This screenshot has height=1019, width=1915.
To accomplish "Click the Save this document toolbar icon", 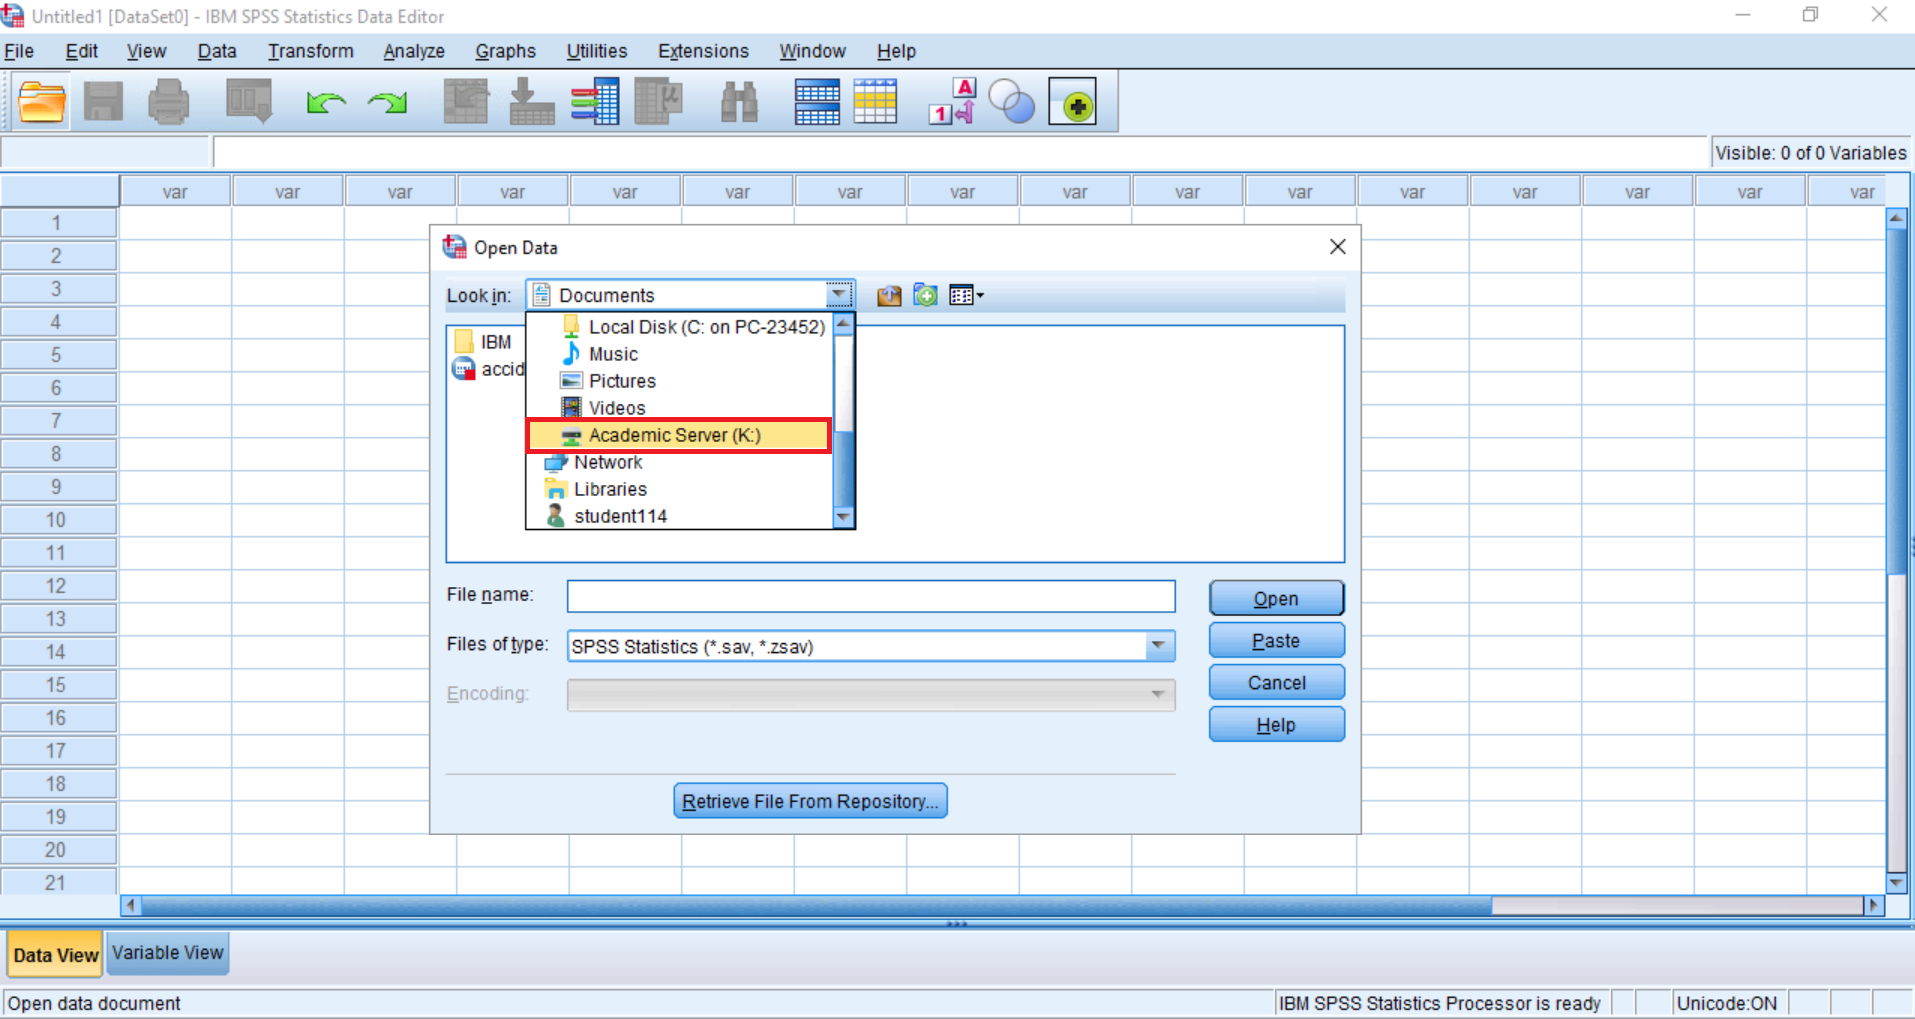I will pos(103,102).
